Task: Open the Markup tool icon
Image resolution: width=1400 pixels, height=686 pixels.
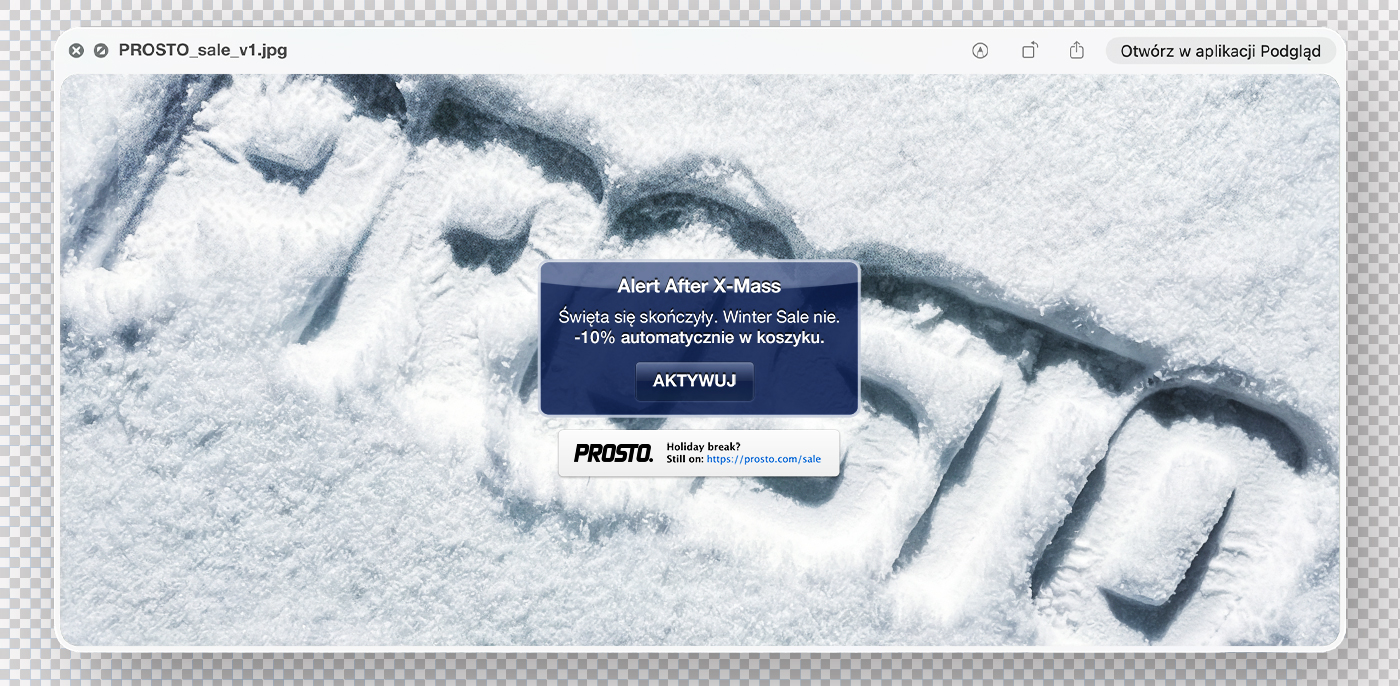Action: [980, 51]
